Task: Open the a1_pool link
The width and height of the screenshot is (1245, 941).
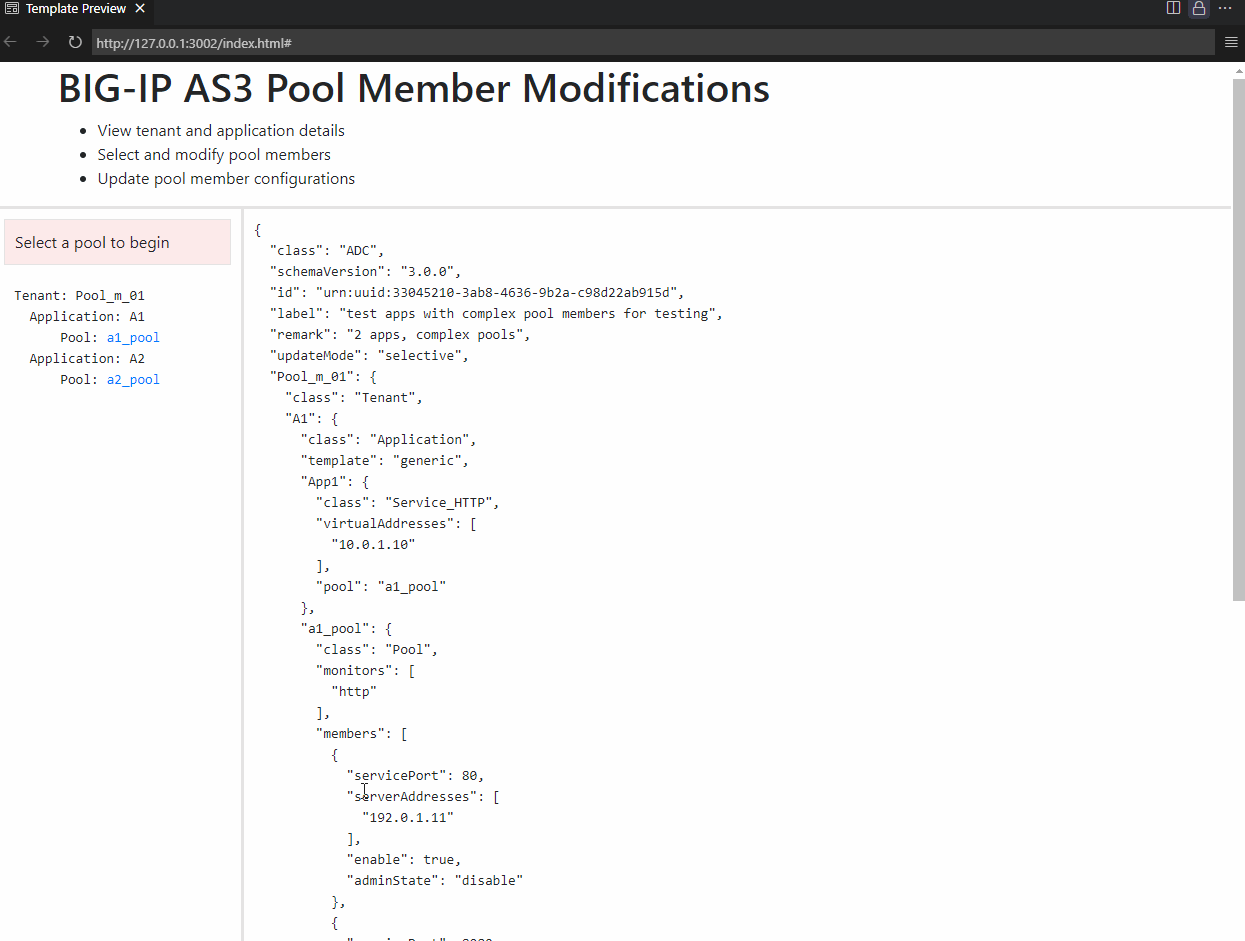Action: (133, 338)
